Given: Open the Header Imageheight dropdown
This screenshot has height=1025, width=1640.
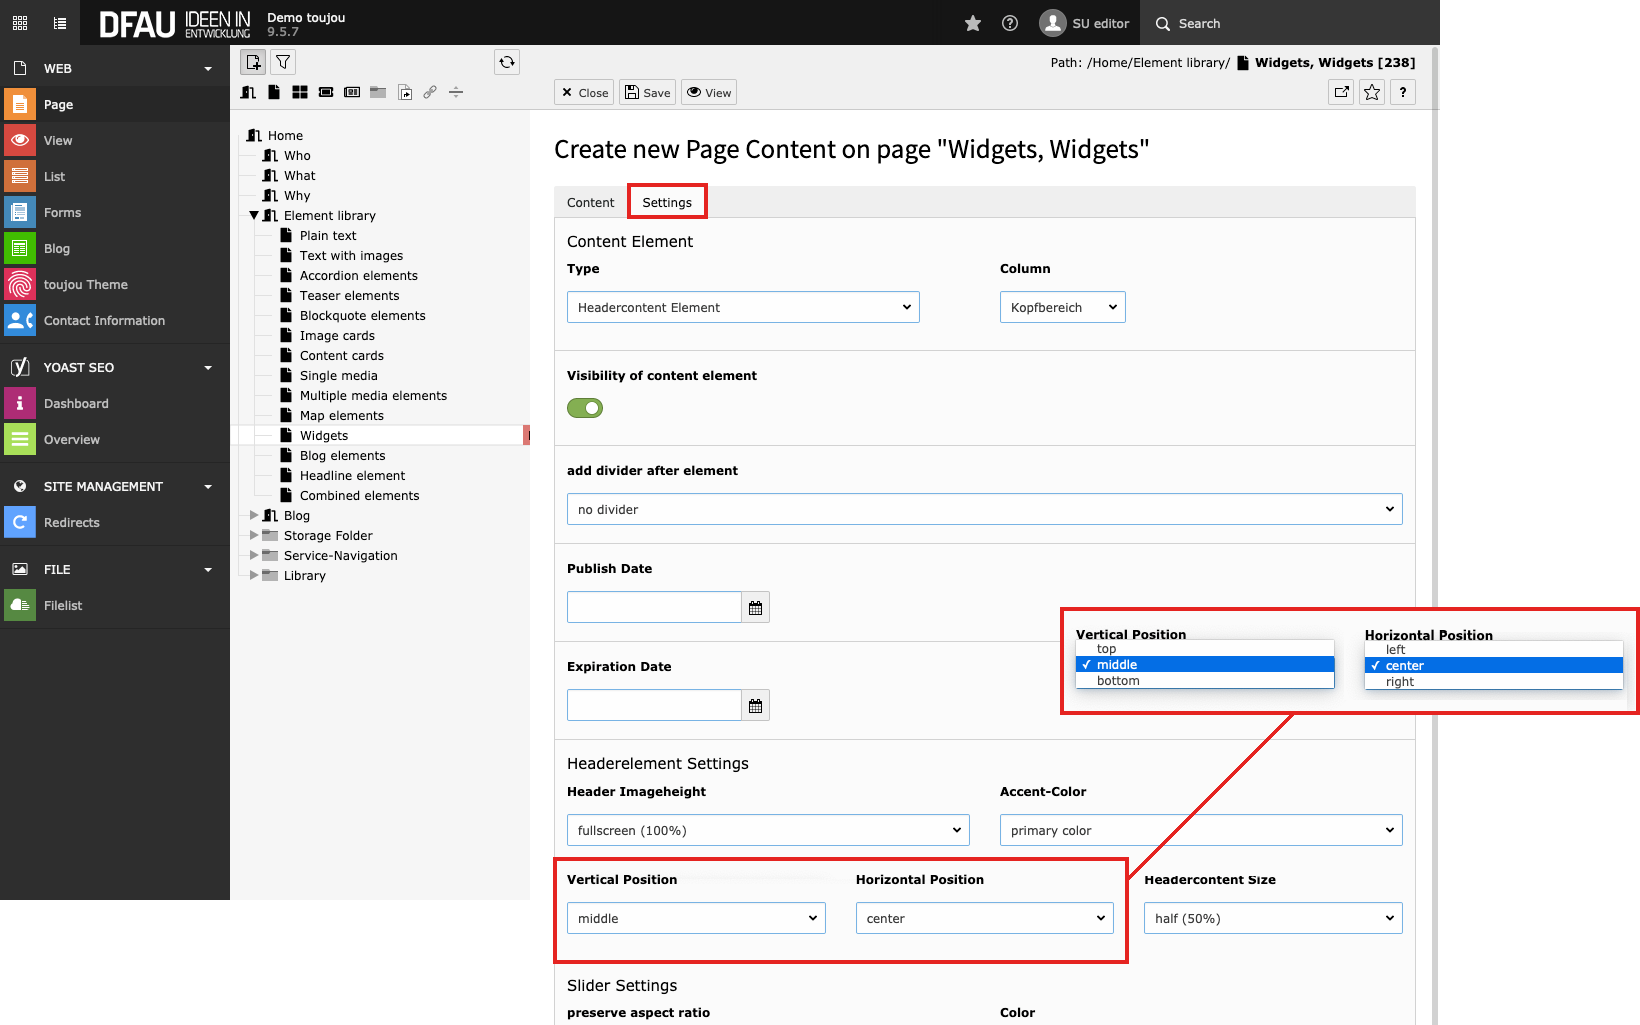Looking at the screenshot, I should pyautogui.click(x=767, y=830).
